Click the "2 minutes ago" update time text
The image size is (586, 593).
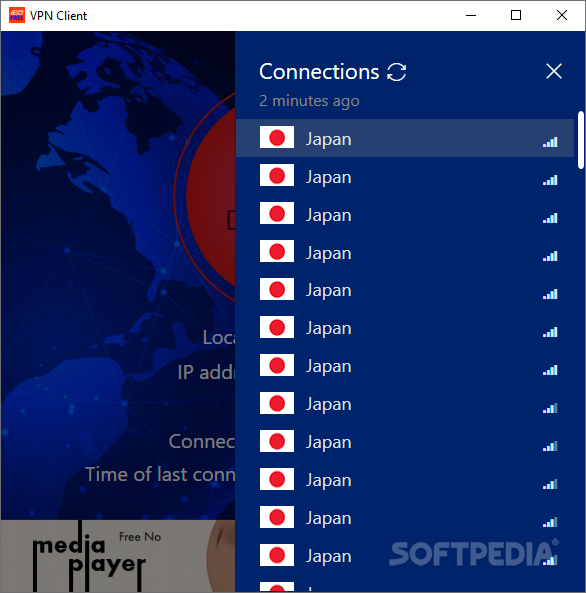click(x=309, y=101)
